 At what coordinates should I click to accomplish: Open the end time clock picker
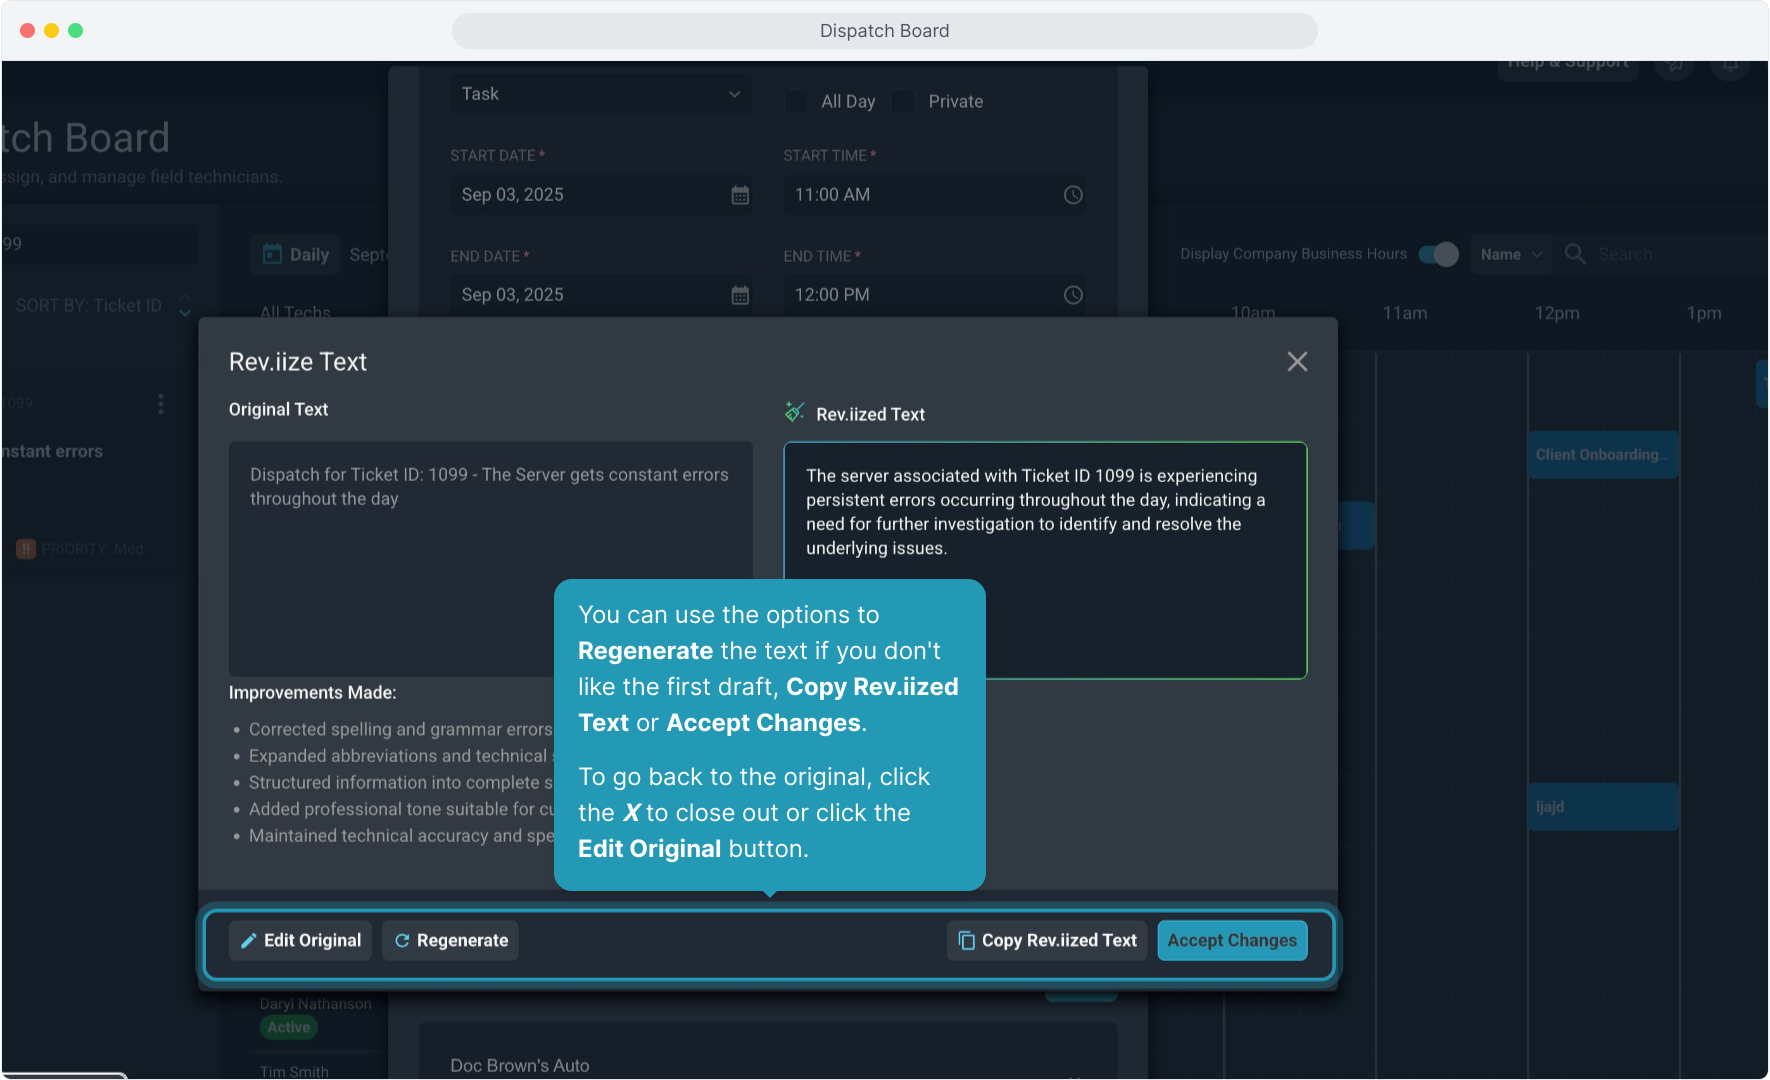pos(1073,295)
